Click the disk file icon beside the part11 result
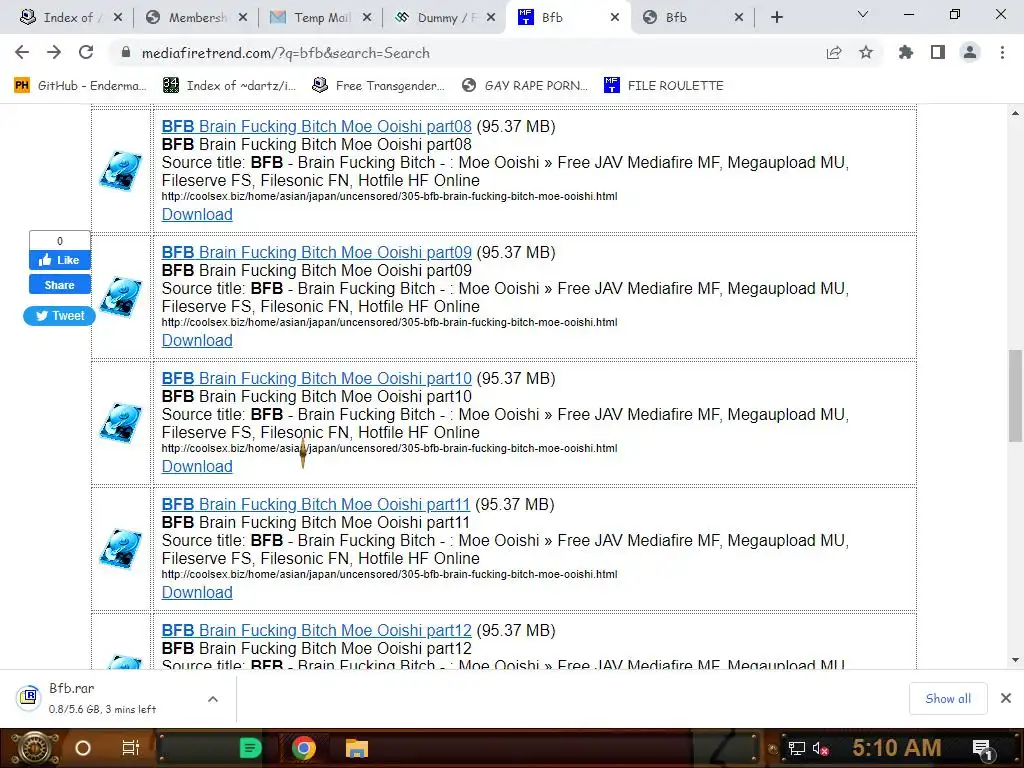Image resolution: width=1024 pixels, height=768 pixels. [x=121, y=549]
